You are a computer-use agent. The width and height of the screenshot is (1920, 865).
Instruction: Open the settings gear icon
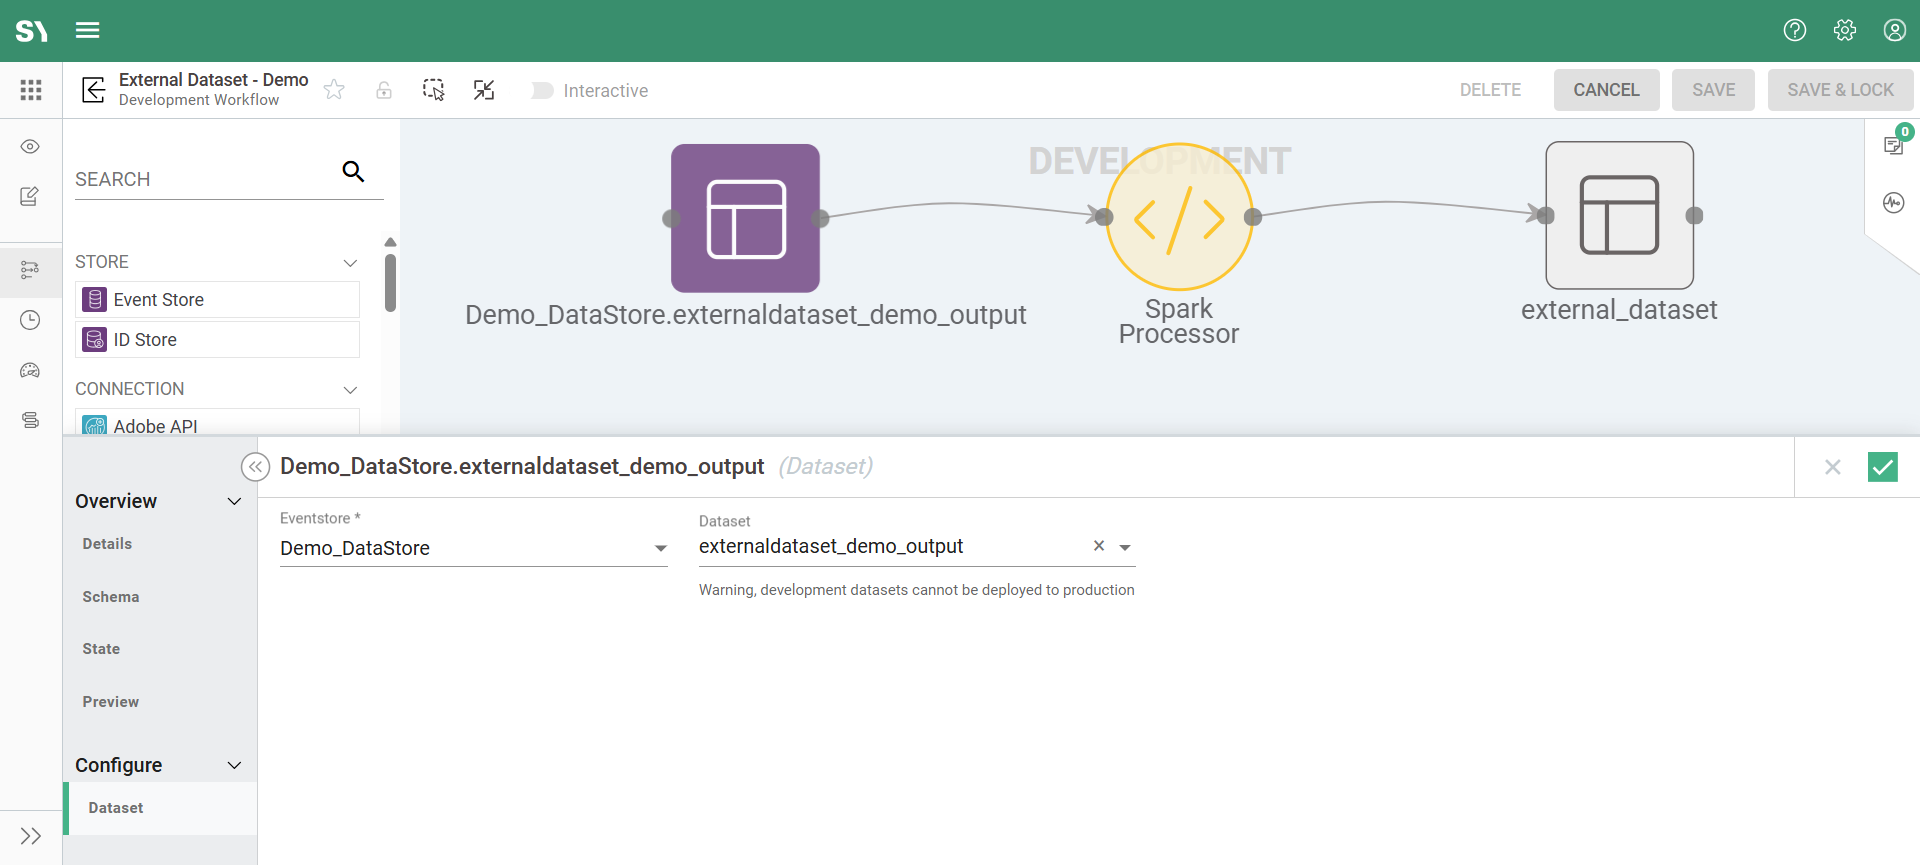(1845, 30)
